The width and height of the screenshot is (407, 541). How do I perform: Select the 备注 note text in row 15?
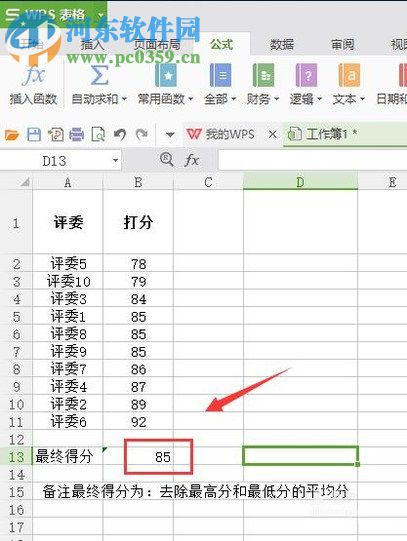coord(195,491)
